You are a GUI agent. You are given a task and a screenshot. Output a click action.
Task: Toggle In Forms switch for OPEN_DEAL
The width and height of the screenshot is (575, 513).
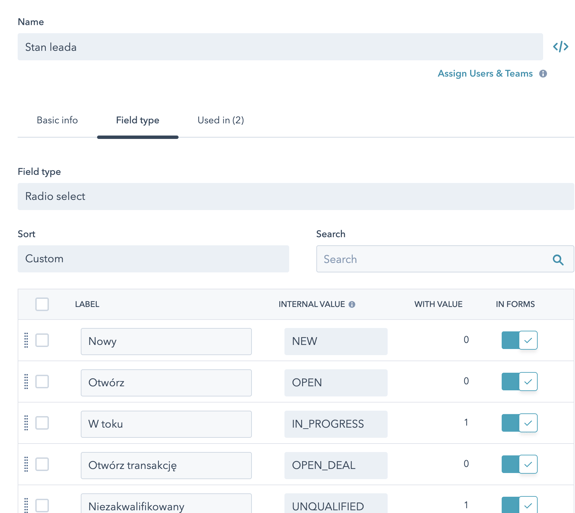tap(520, 464)
